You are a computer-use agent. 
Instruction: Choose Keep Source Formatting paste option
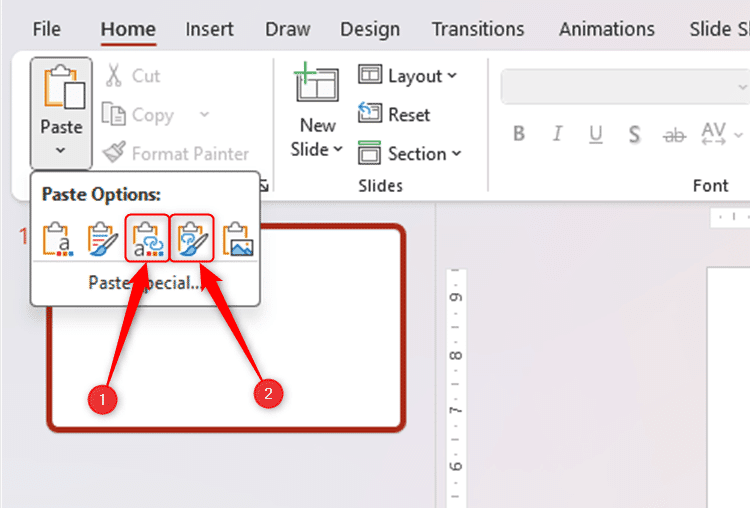(x=102, y=239)
